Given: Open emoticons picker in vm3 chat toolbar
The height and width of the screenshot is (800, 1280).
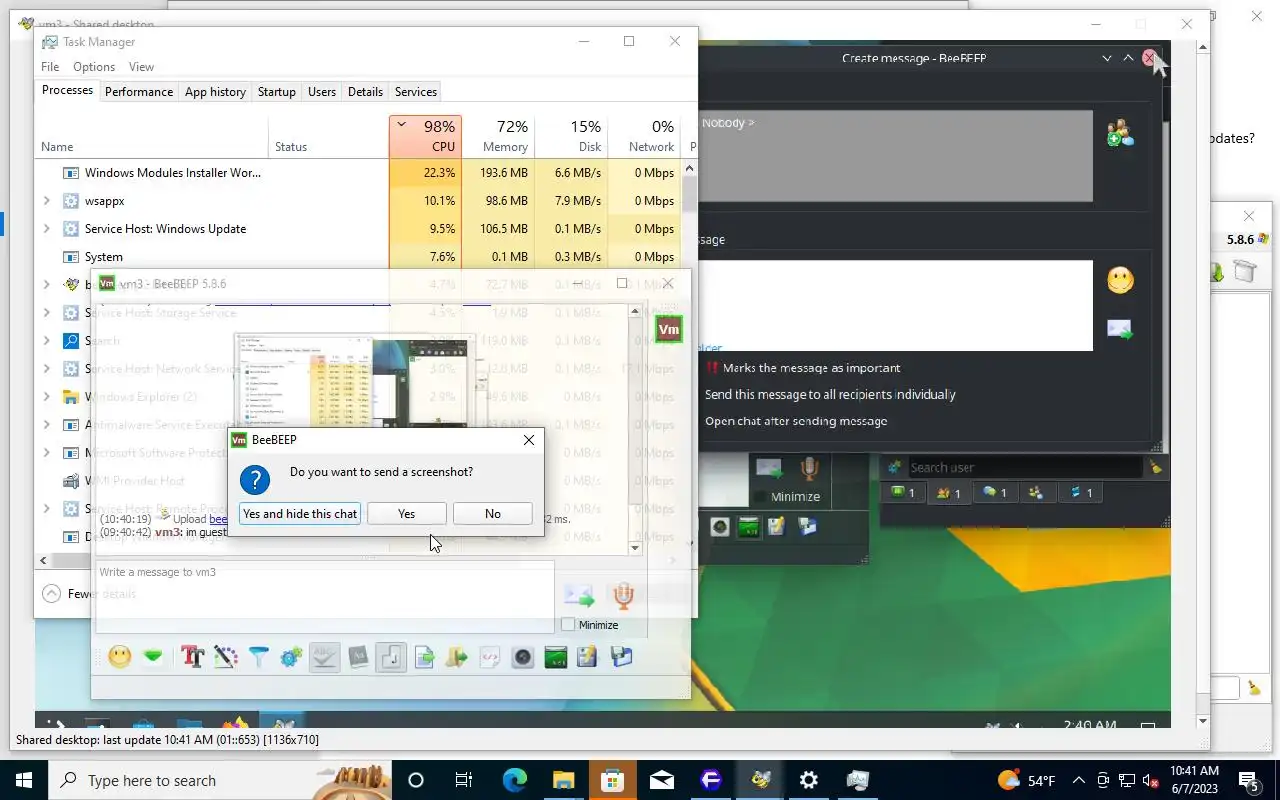Looking at the screenshot, I should pos(120,657).
